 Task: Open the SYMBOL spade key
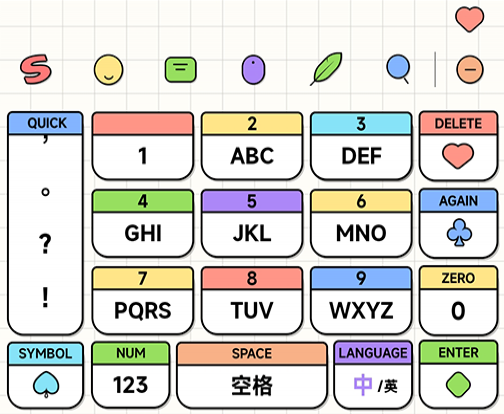pos(45,375)
